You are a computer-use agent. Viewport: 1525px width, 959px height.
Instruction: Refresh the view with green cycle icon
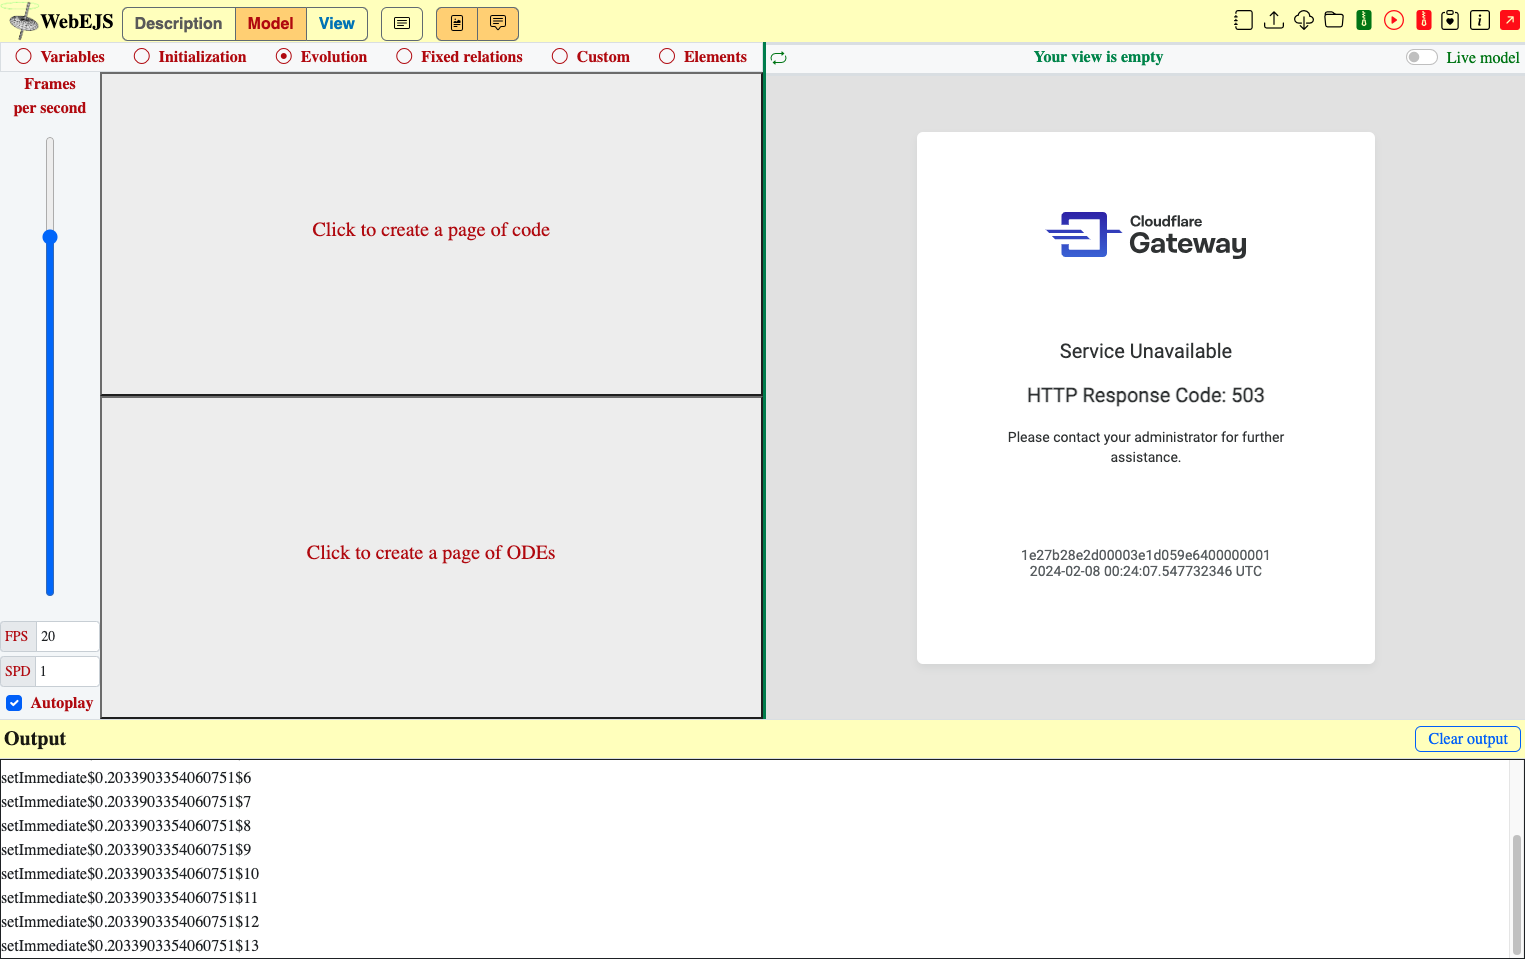[779, 58]
